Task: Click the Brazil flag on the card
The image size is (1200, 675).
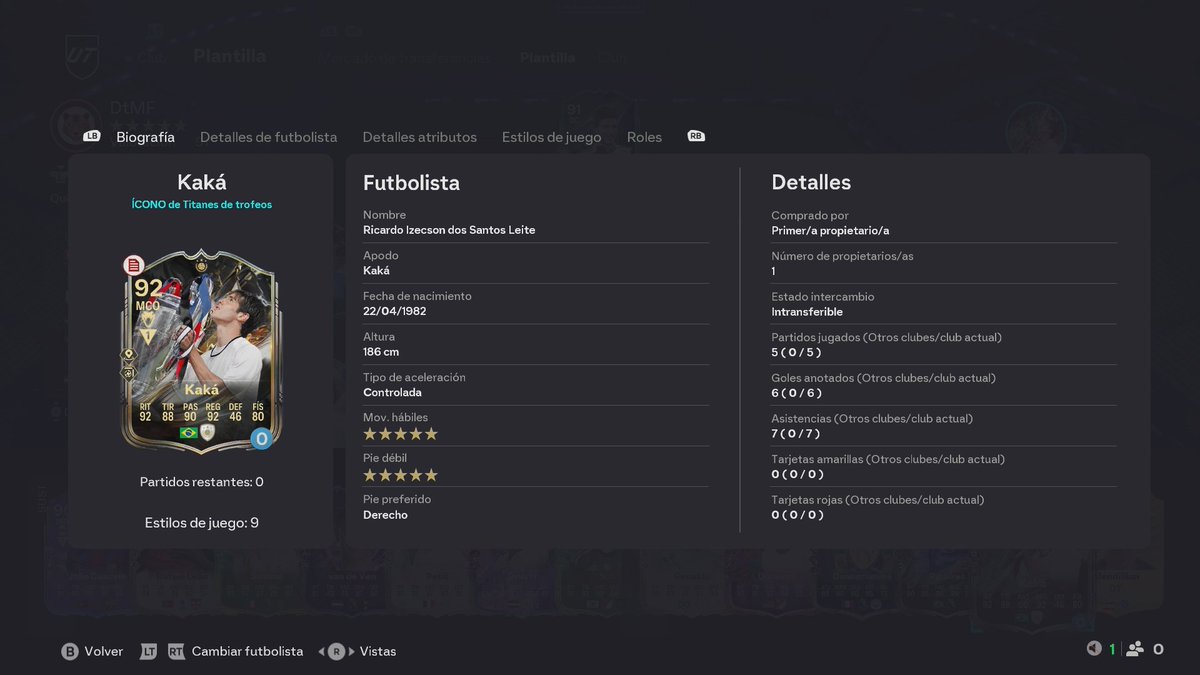Action: pos(188,433)
